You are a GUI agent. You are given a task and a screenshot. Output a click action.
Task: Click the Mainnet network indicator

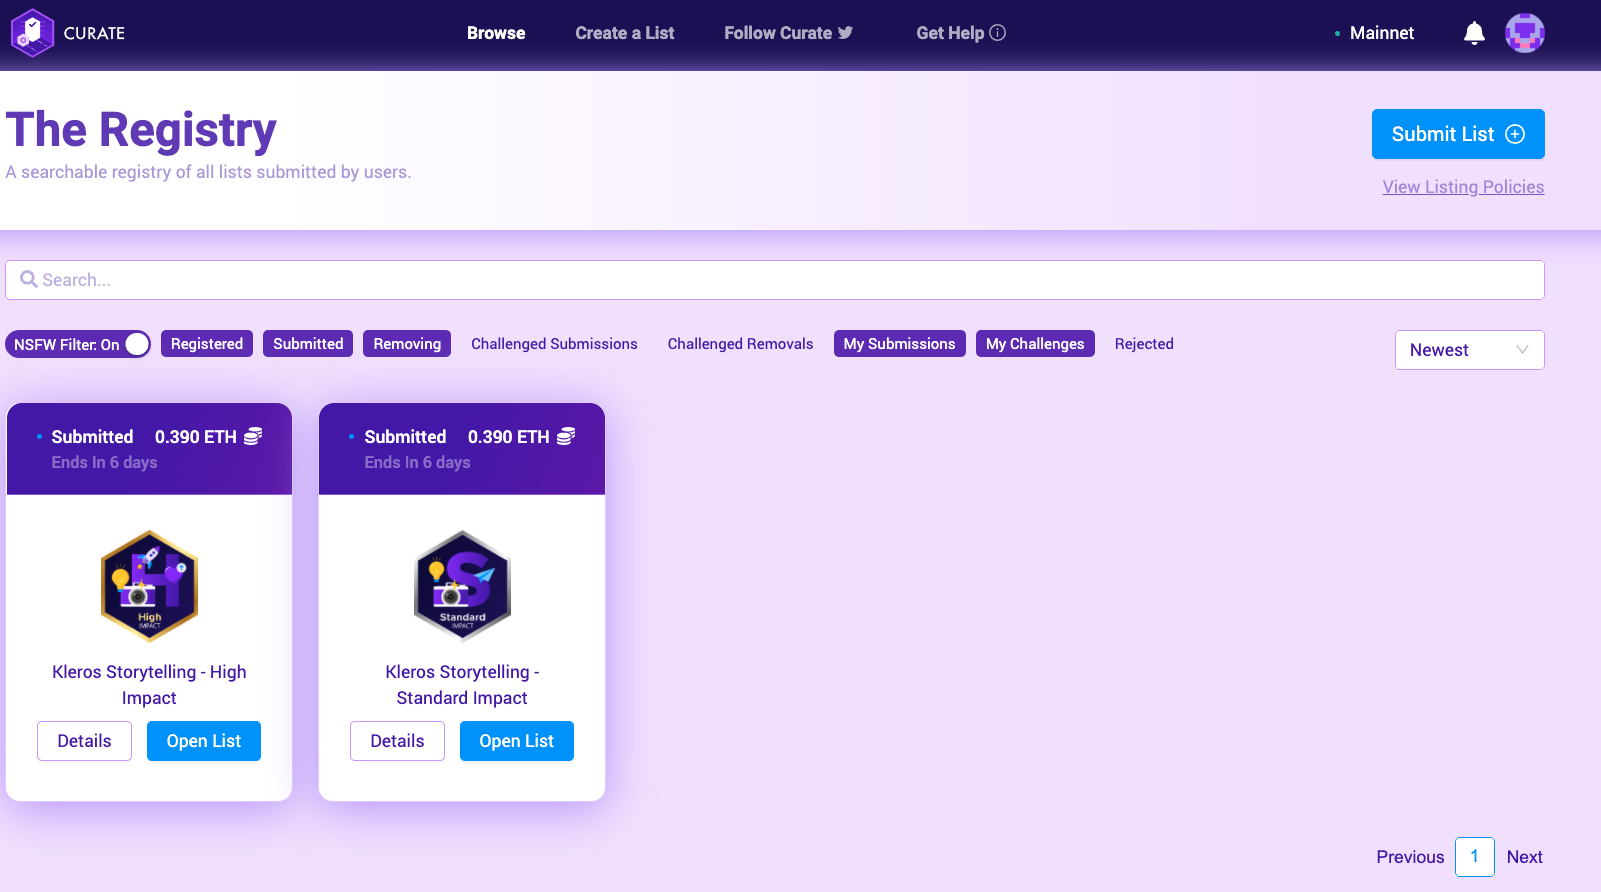pos(1374,33)
